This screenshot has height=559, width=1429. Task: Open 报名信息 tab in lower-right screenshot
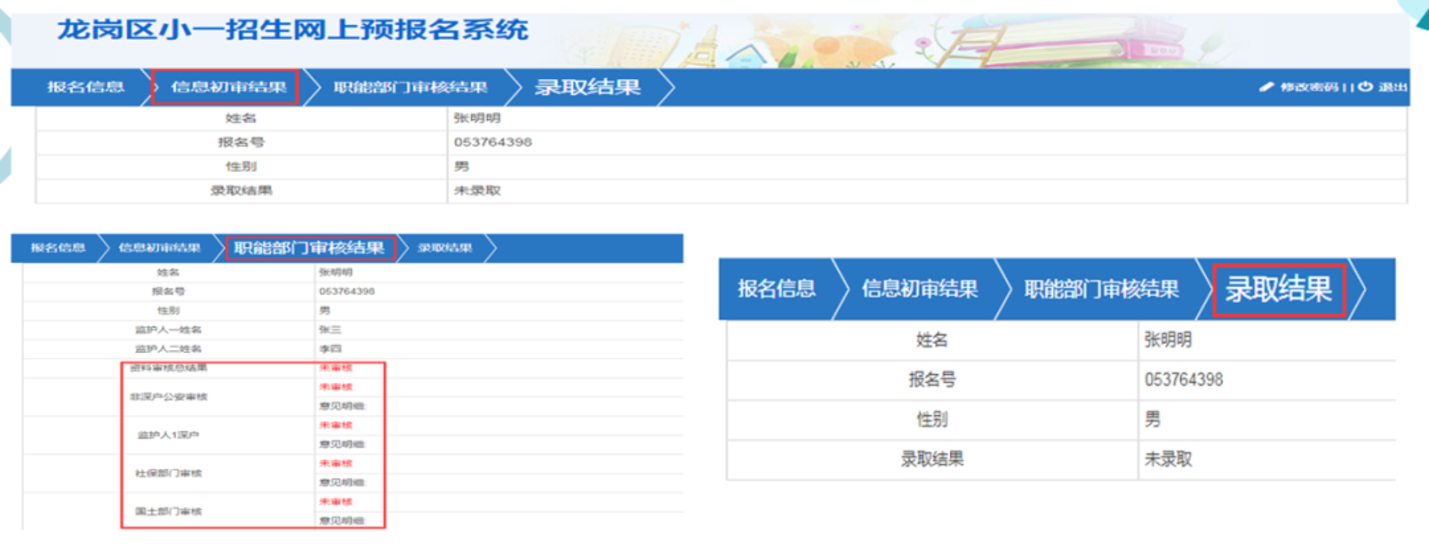coord(777,289)
